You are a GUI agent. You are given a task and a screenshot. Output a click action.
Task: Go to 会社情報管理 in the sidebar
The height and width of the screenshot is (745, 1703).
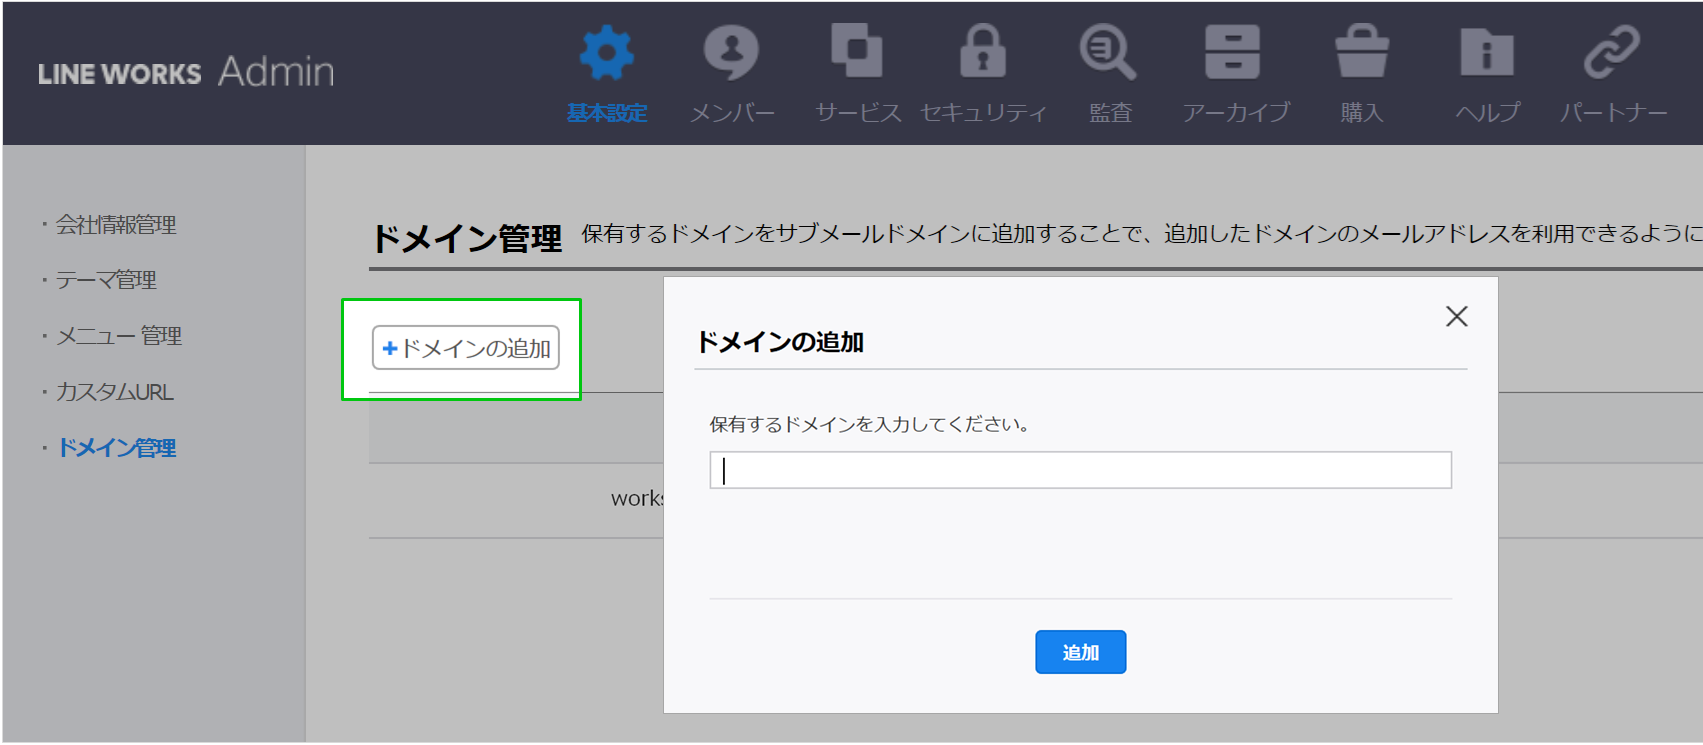click(116, 225)
